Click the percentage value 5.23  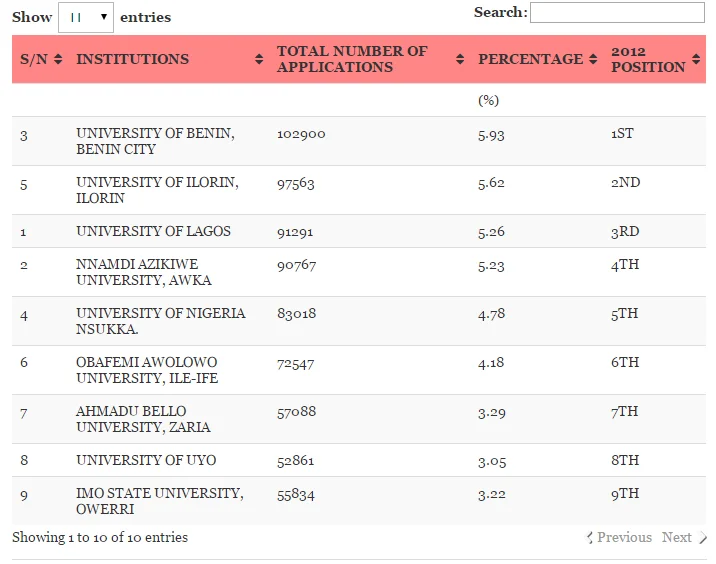(491, 266)
